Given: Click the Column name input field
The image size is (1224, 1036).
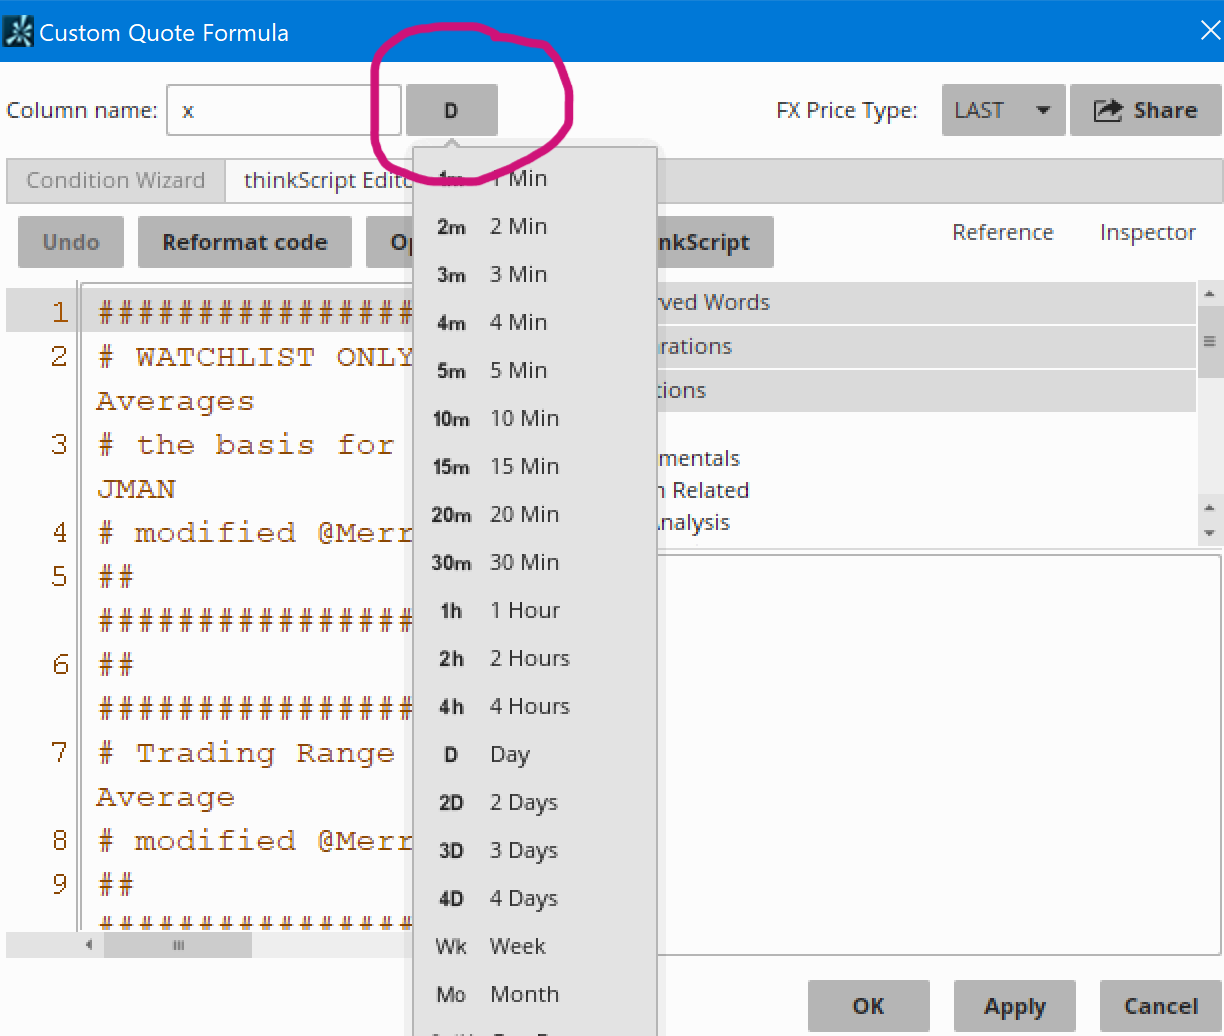Looking at the screenshot, I should coord(284,110).
